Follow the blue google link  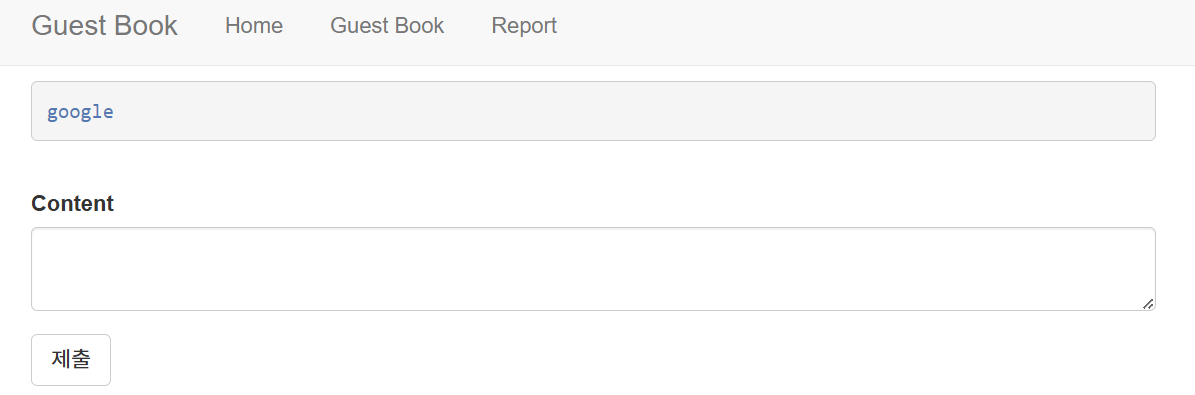tap(80, 112)
